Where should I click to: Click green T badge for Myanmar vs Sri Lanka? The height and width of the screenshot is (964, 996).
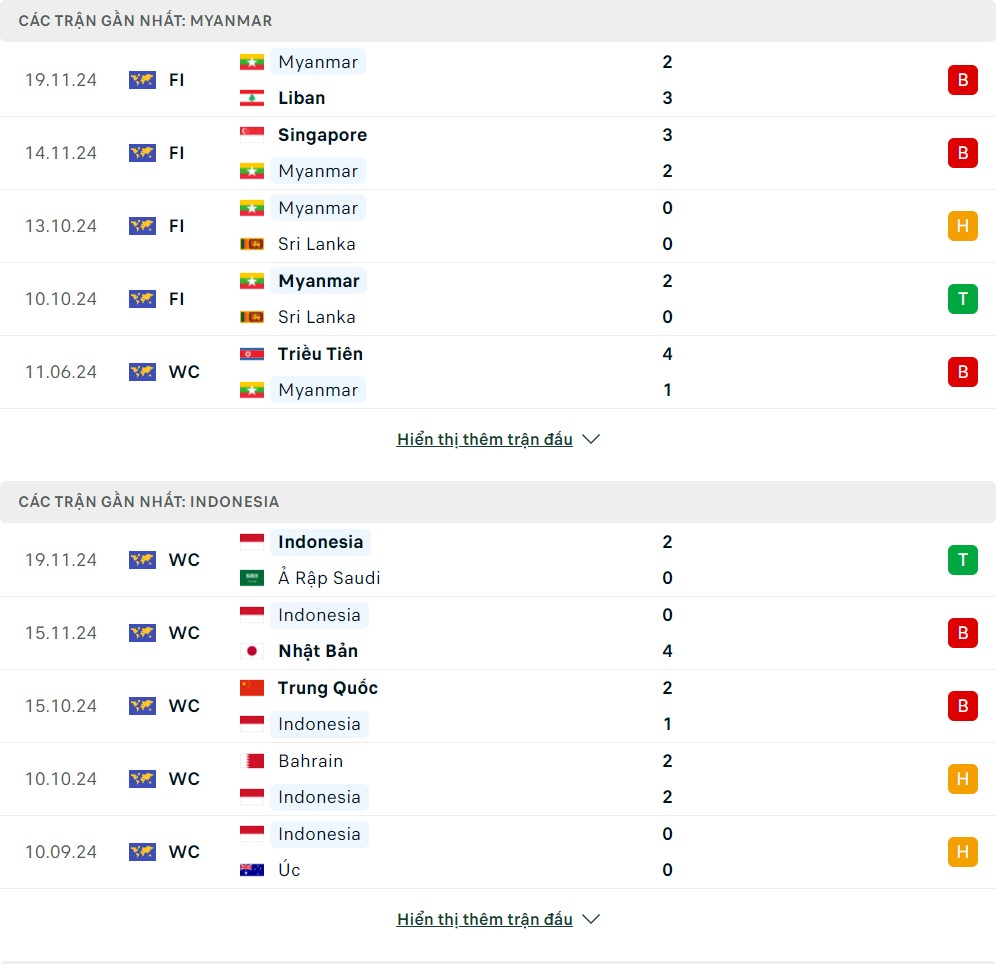click(x=962, y=299)
